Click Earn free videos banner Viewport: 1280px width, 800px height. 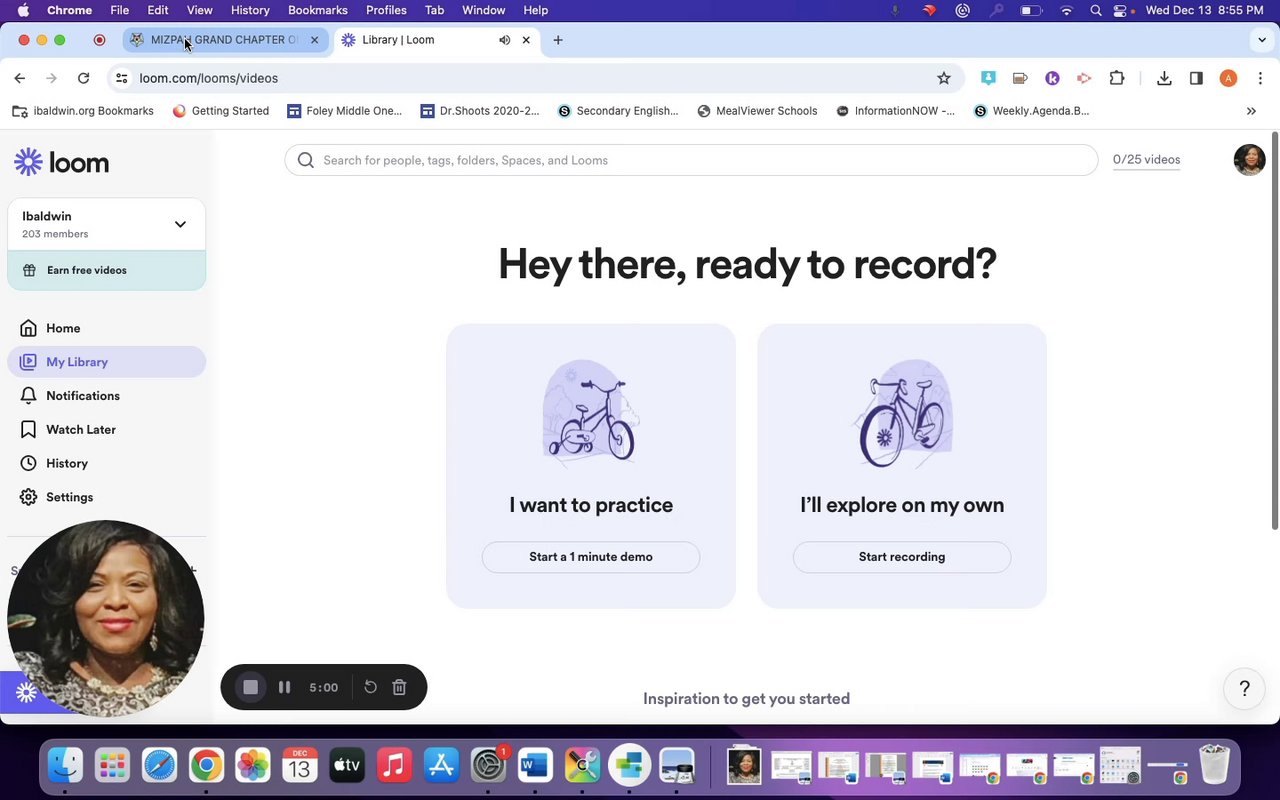pyautogui.click(x=106, y=270)
